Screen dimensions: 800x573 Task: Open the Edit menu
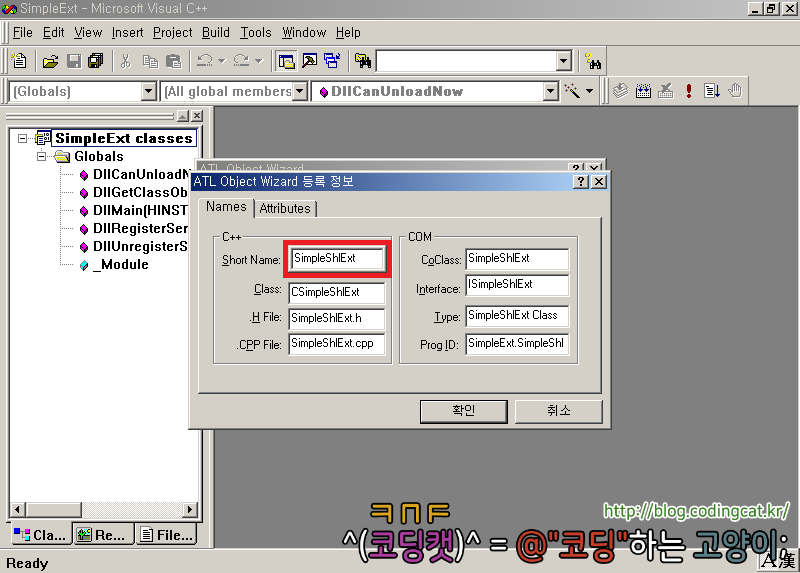pyautogui.click(x=53, y=33)
